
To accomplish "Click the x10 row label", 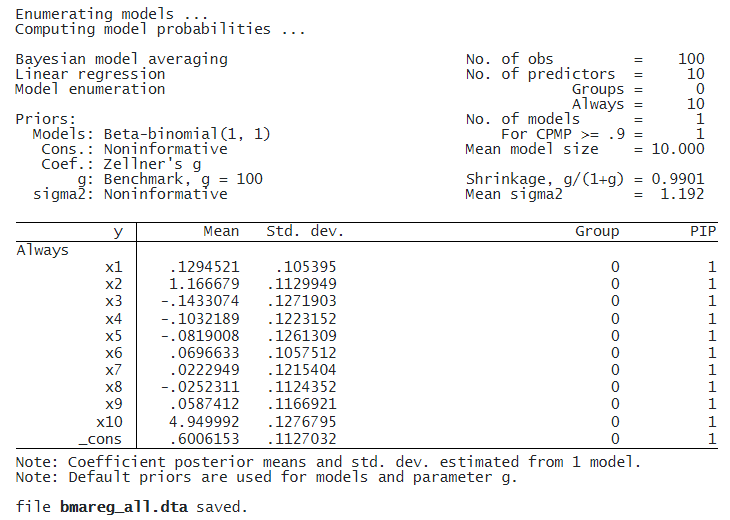I will [x=109, y=422].
